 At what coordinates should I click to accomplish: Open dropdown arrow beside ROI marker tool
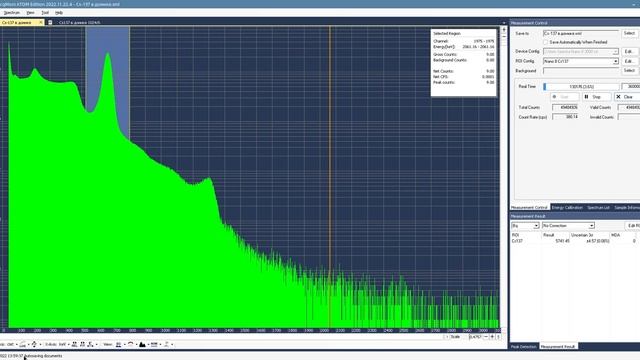pyautogui.click(x=28, y=344)
